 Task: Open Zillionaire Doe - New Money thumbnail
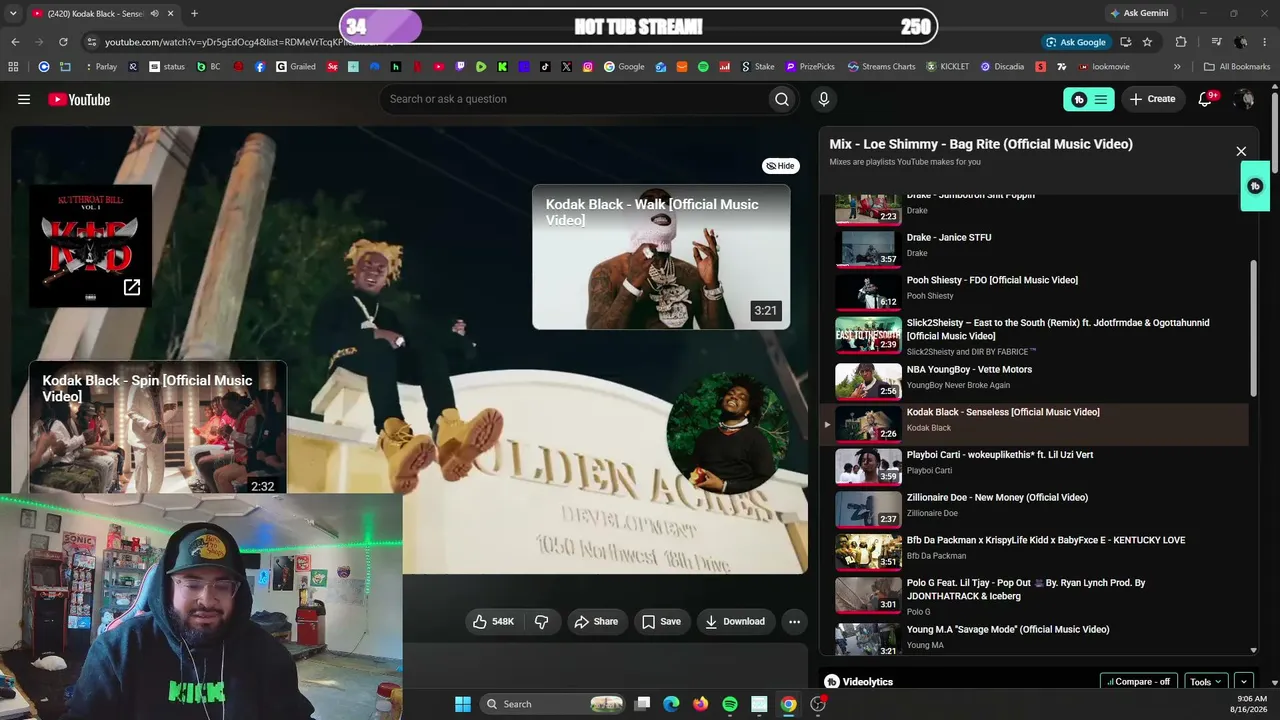(868, 509)
